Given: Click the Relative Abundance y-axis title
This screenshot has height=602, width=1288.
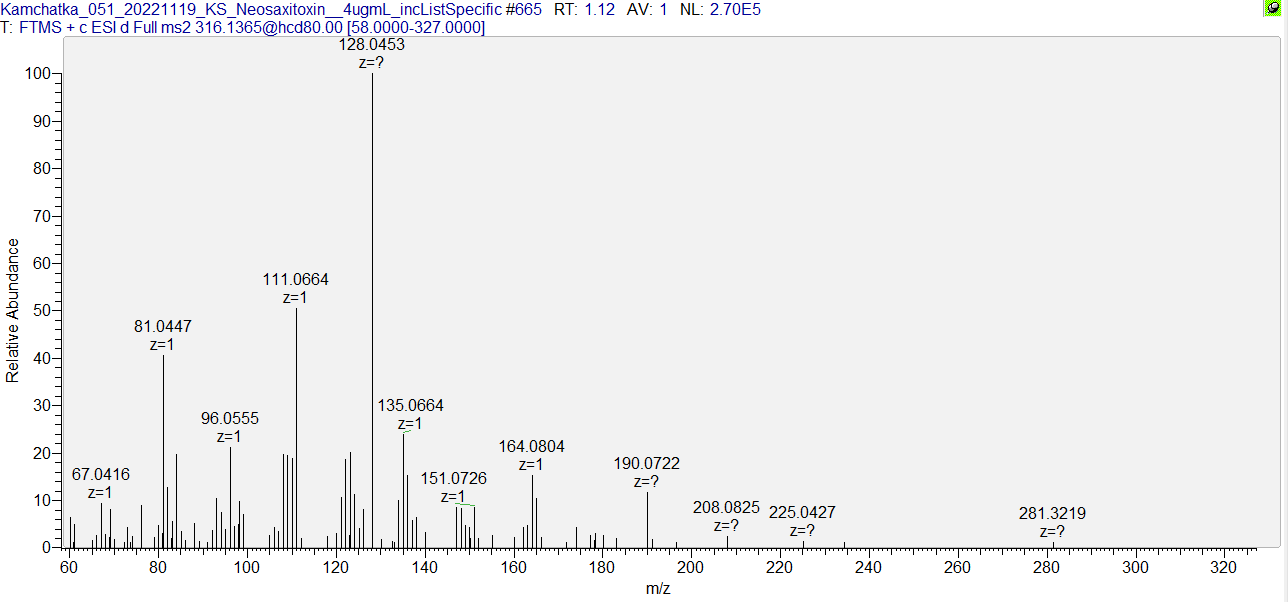Looking at the screenshot, I should pos(13,310).
